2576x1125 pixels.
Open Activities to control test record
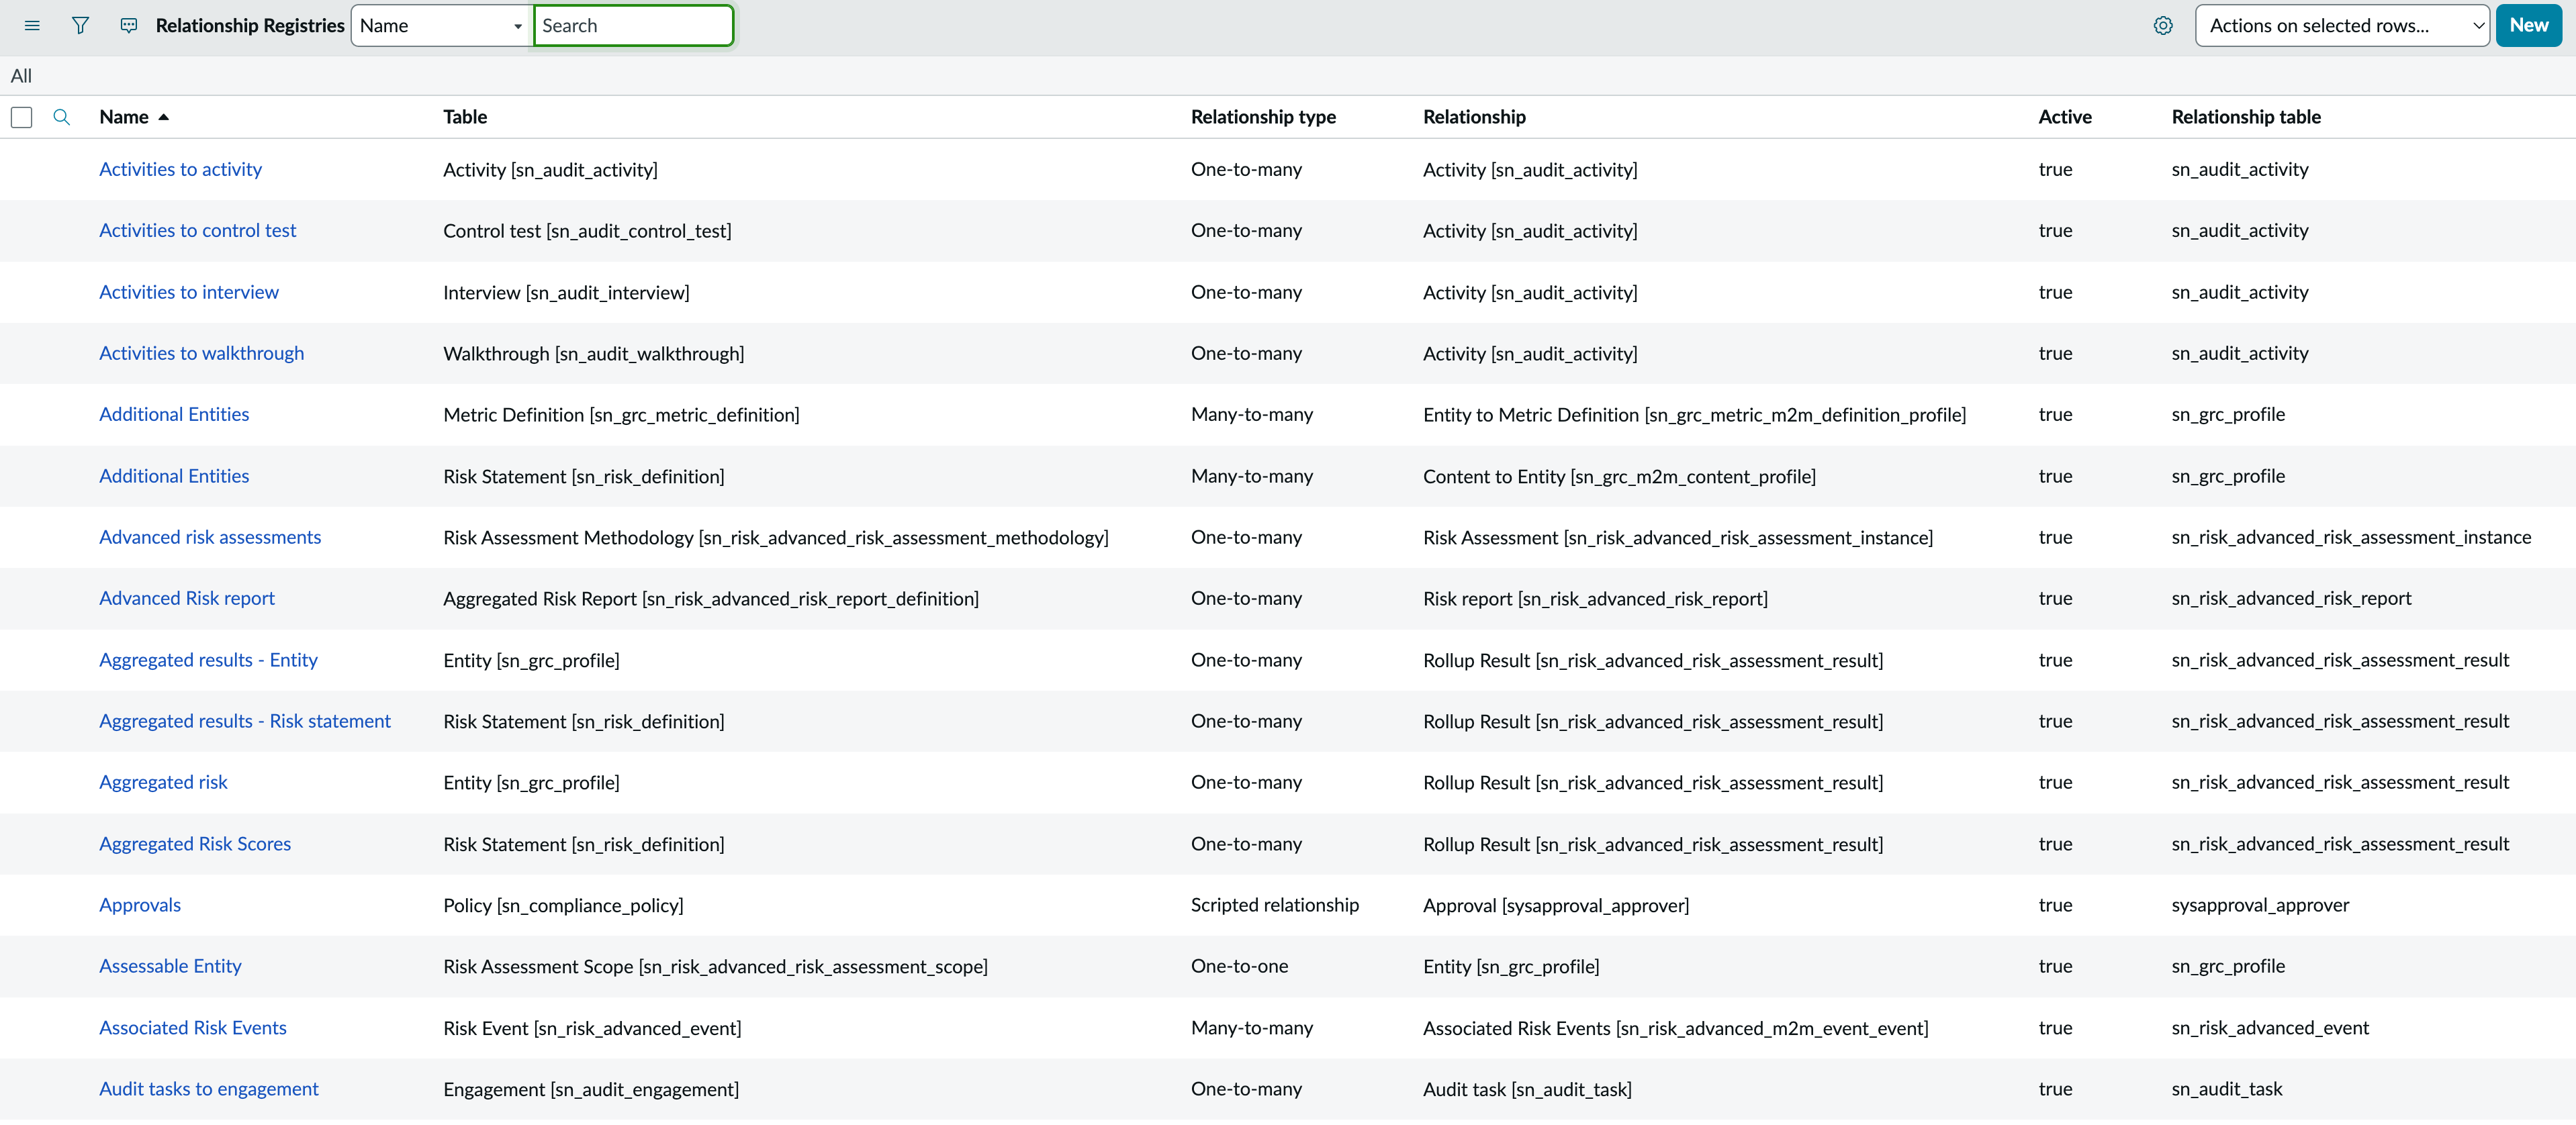[198, 231]
